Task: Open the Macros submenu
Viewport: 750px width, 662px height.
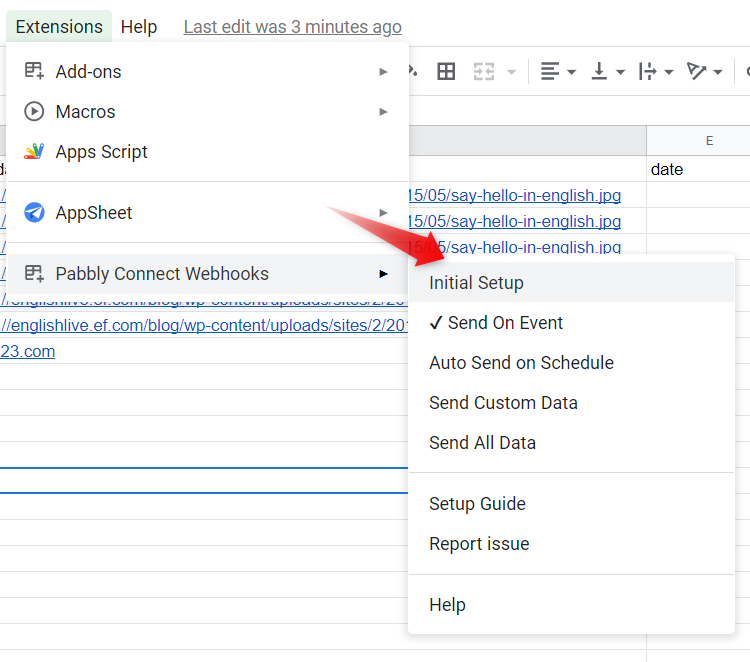Action: 207,112
